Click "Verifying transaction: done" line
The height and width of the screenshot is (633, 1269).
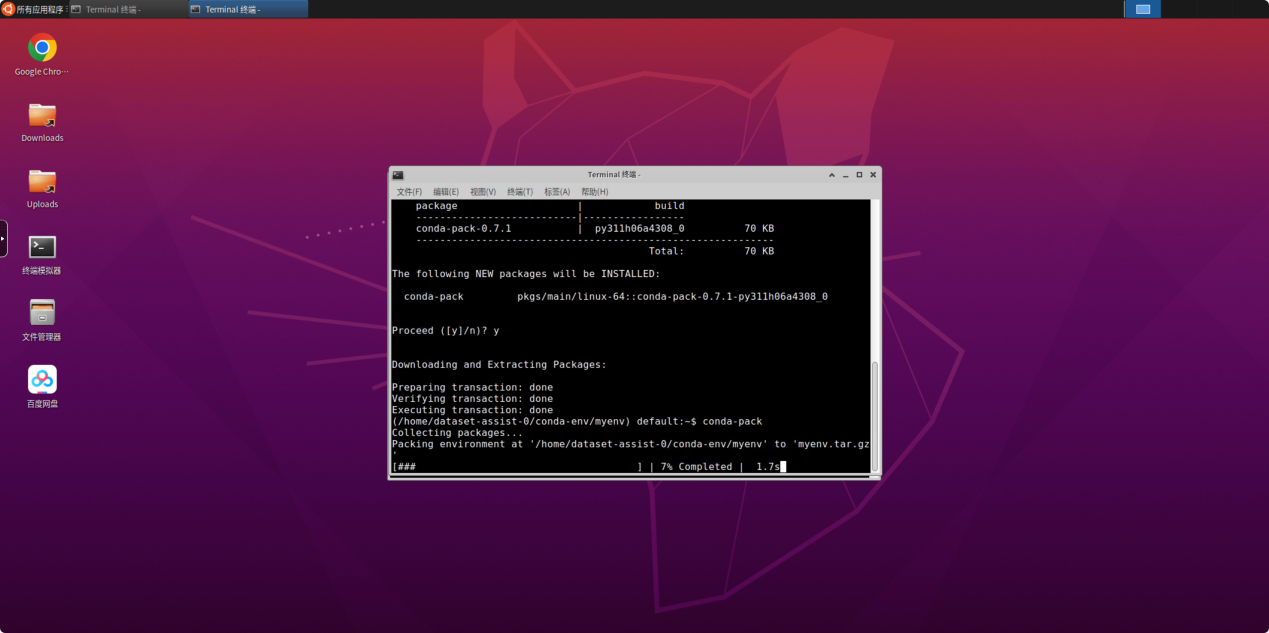point(472,399)
